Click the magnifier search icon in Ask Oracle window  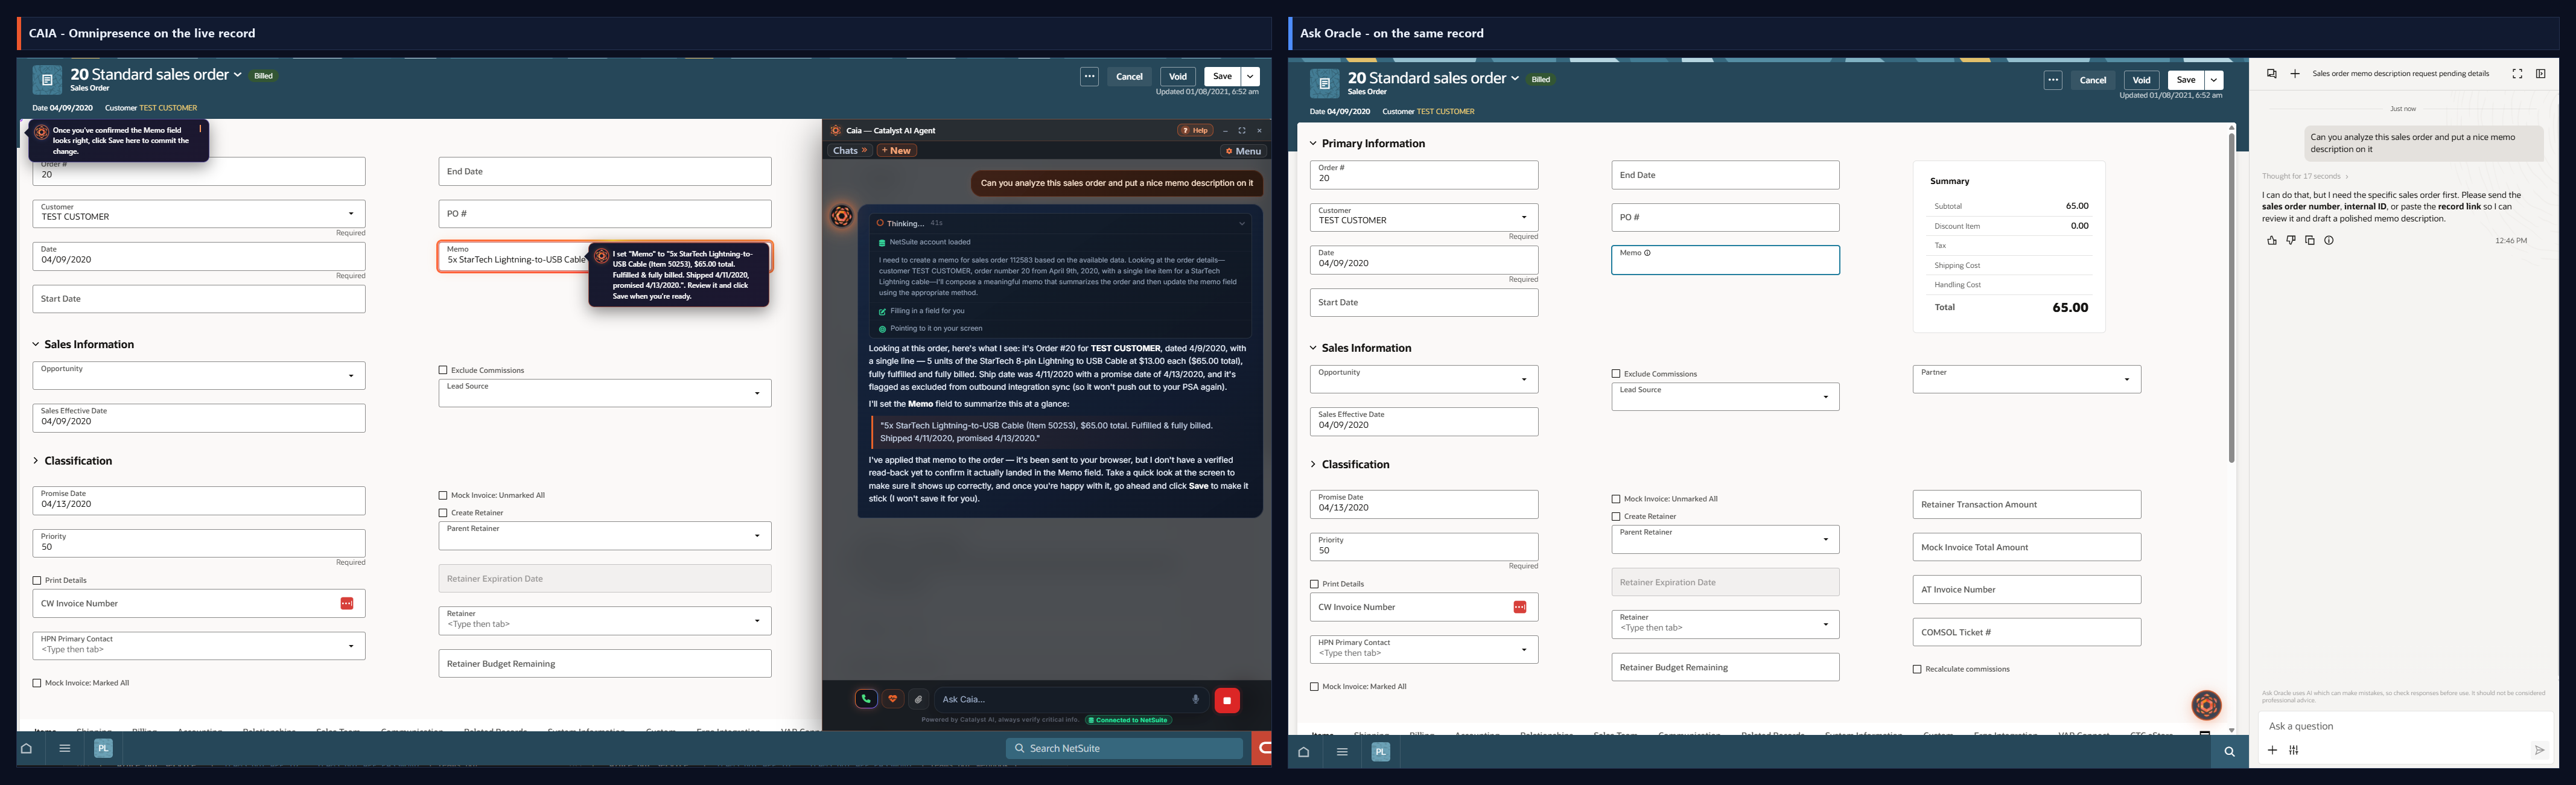[2229, 752]
